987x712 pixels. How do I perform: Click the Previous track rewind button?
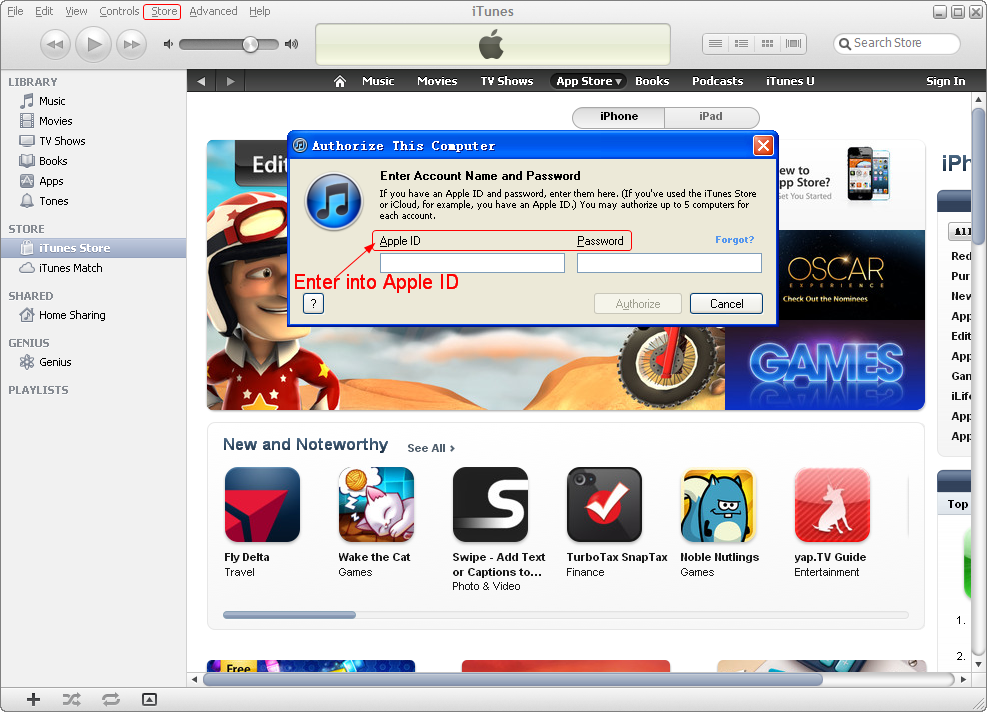[x=55, y=44]
